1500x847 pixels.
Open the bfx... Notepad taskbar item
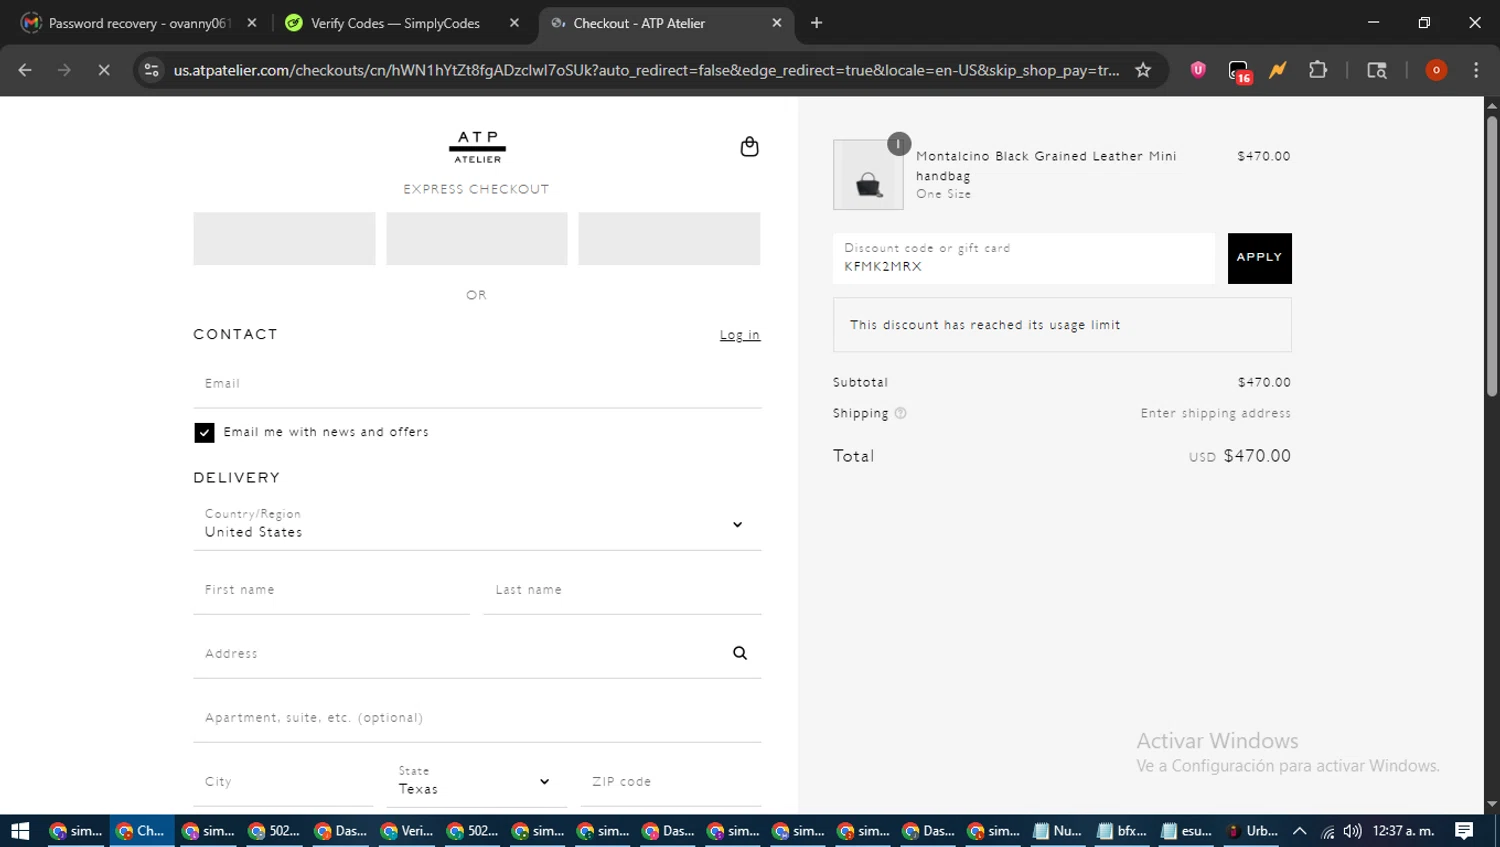tap(1122, 831)
